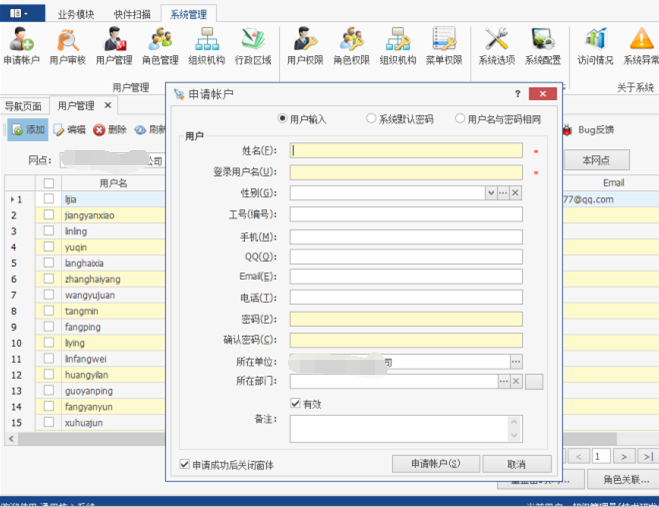Open the 行政区域 ribbon icon
This screenshot has height=507, width=659.
[253, 45]
